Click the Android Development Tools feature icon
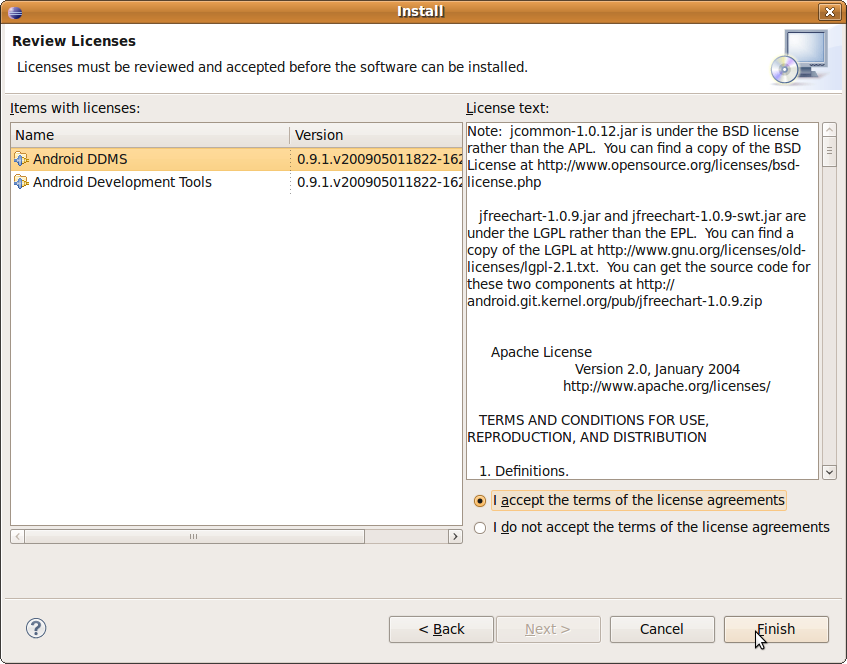 point(21,182)
